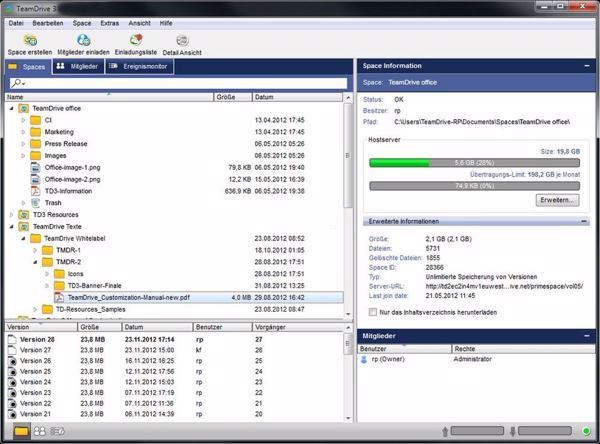Open the Datei menu
Screen dimensions: 600x444
pos(16,23)
